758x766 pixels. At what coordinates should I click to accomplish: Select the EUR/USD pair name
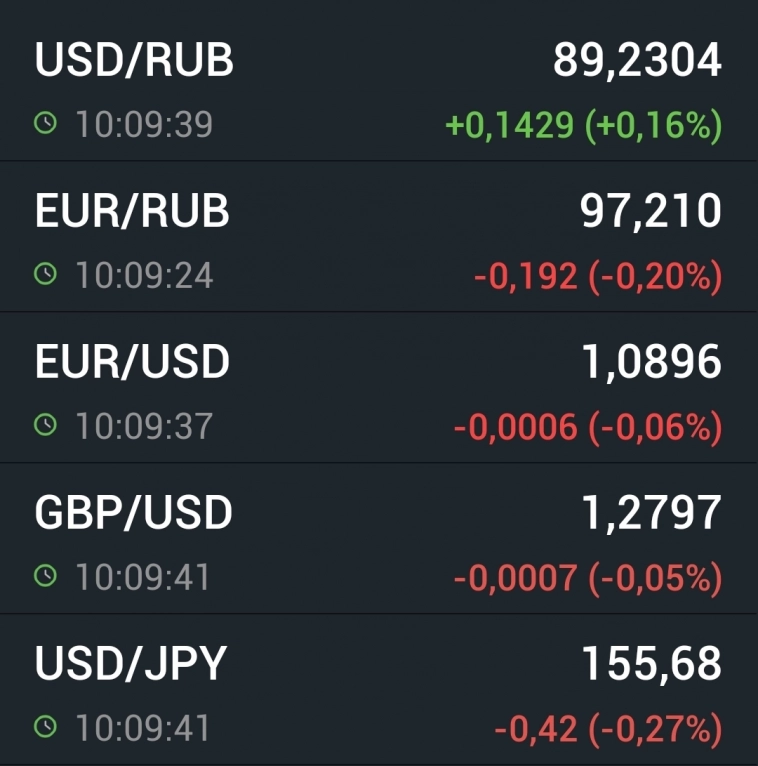tap(132, 362)
